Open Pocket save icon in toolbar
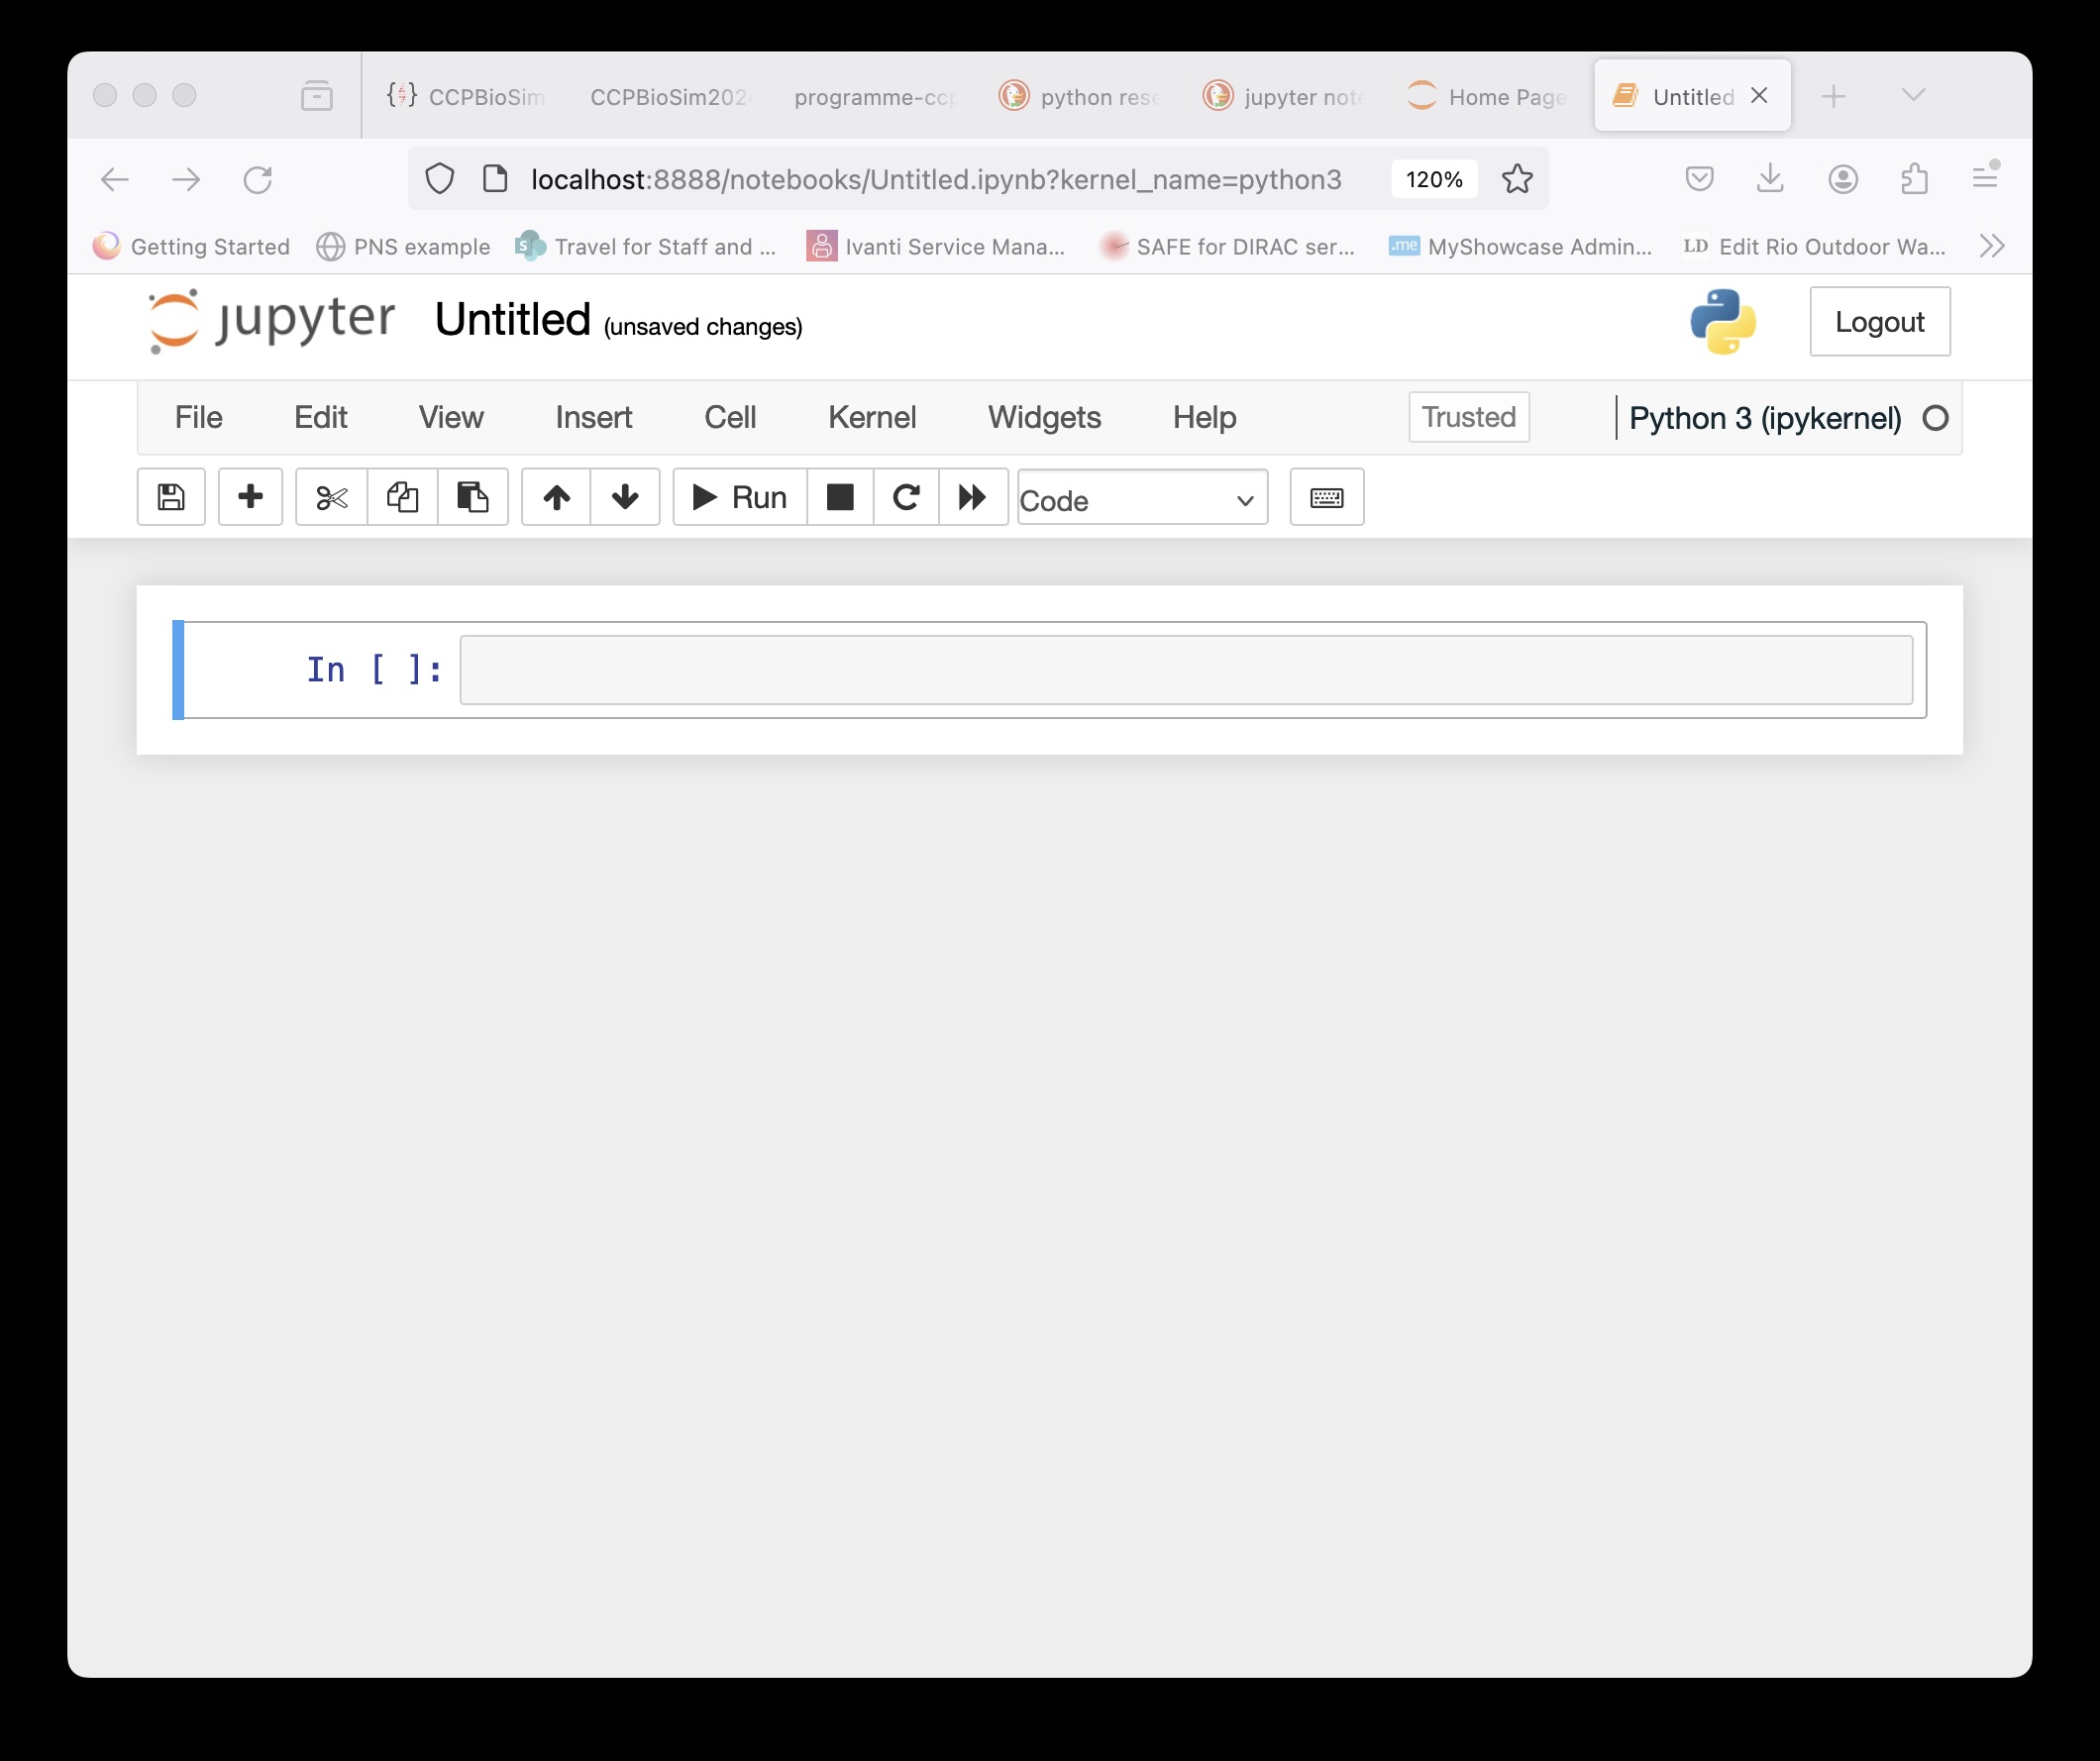 (1699, 179)
